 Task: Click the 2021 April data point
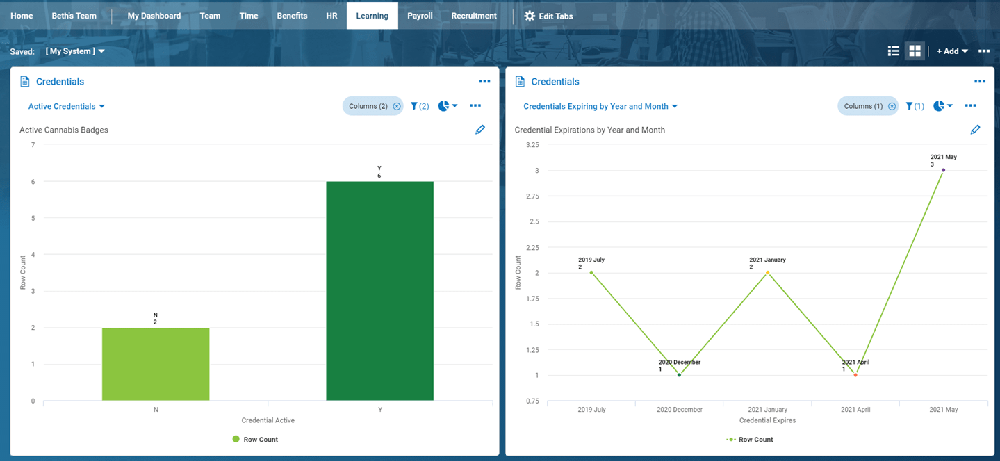[855, 375]
